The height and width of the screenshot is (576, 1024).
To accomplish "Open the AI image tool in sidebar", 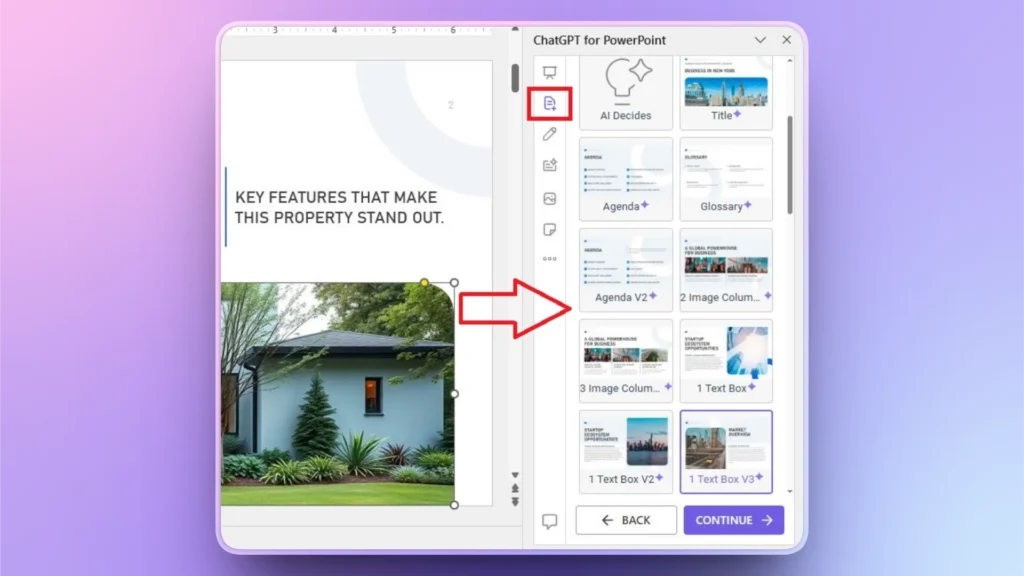I will click(x=549, y=198).
